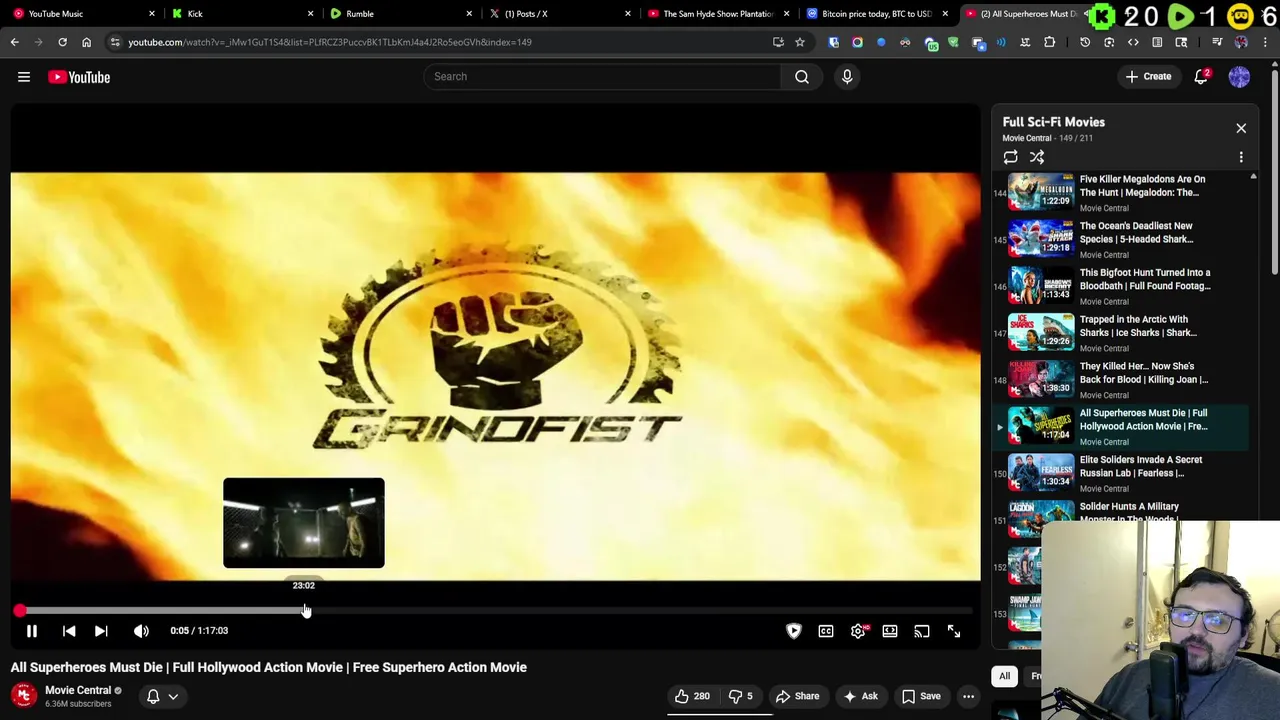Open the Share dialog
This screenshot has height=720, width=1280.
click(798, 696)
